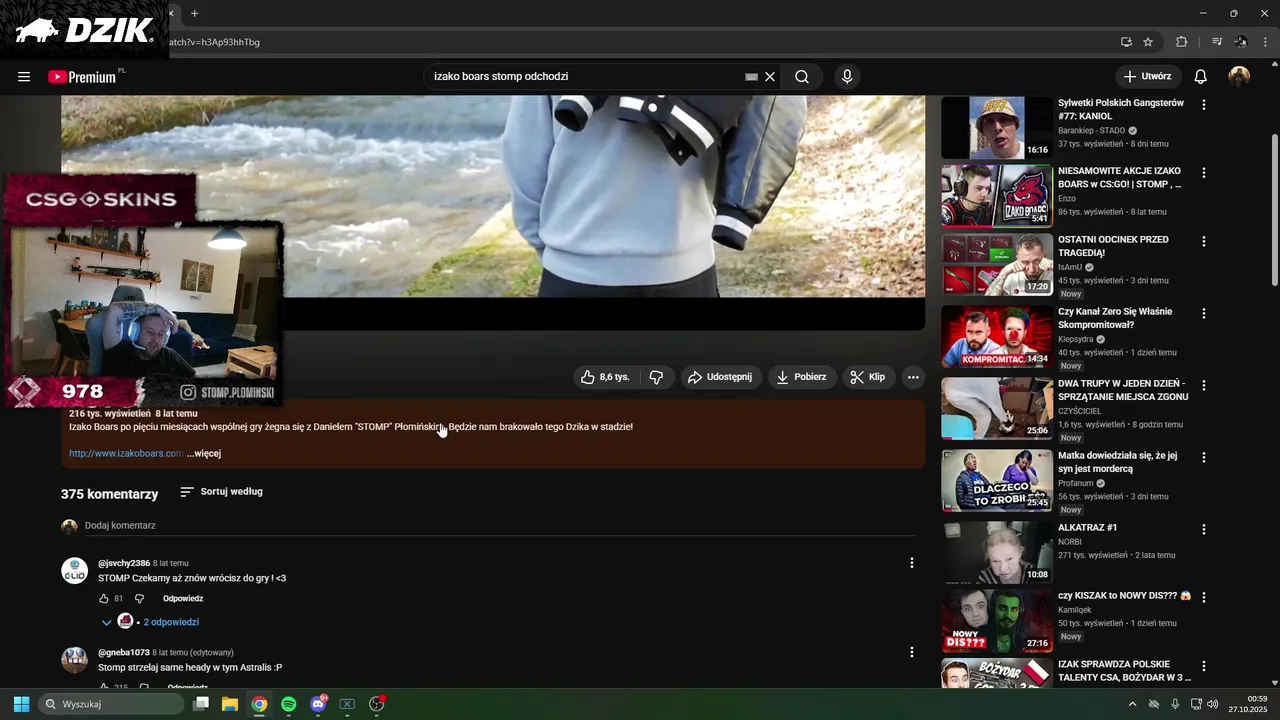Open YouTube notifications bell

(x=1201, y=77)
